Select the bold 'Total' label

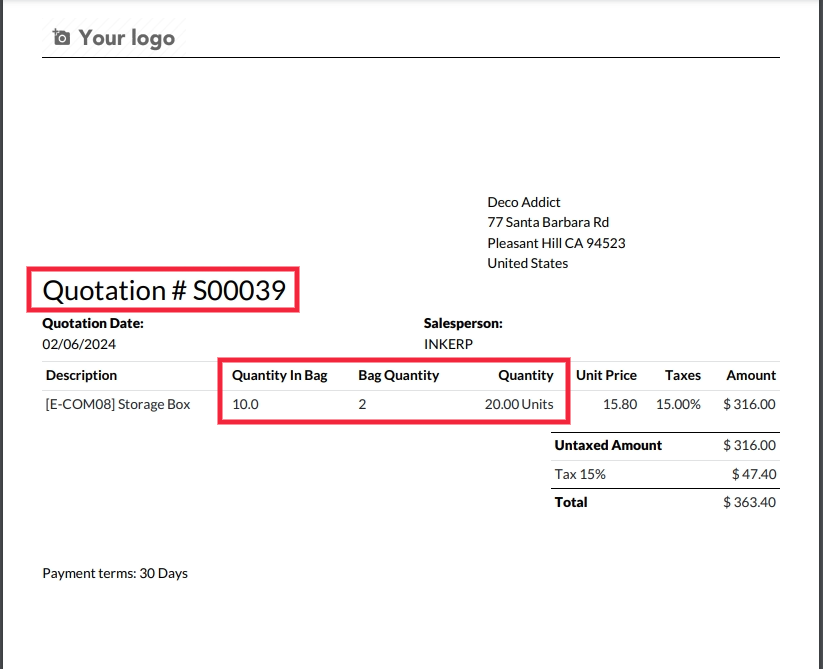coord(571,503)
